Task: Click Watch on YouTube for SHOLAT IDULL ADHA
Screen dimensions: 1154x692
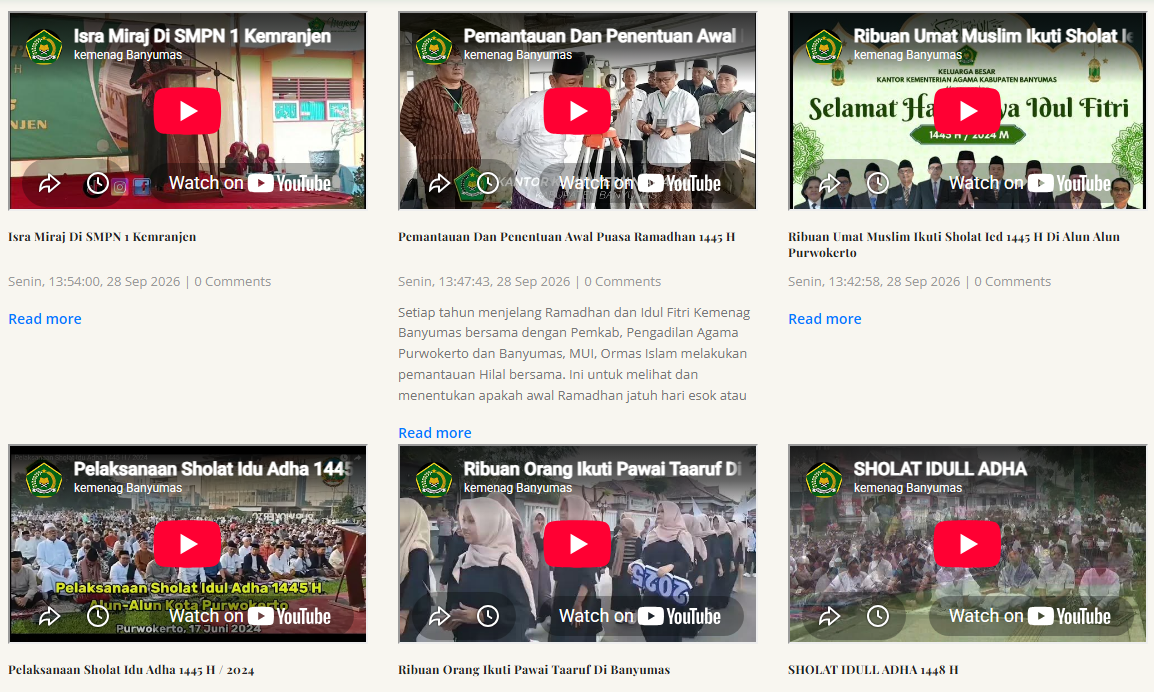Action: (1030, 615)
